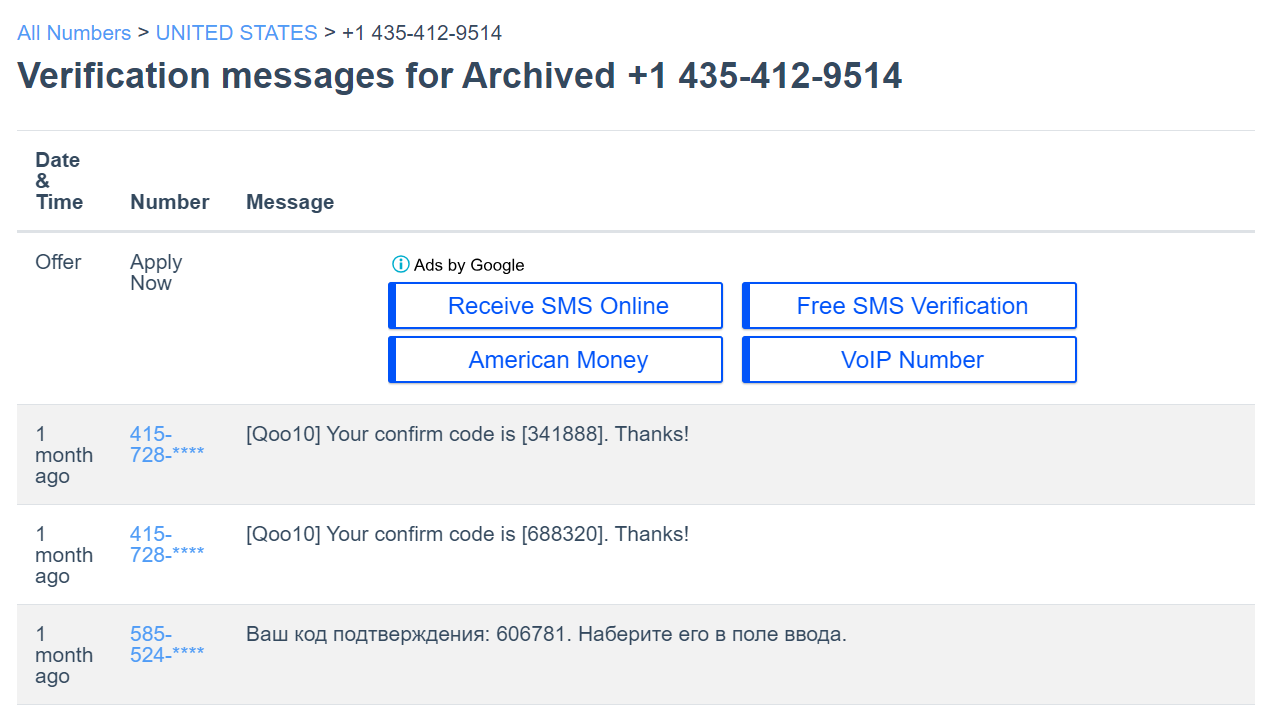Viewport: 1279px width, 710px height.
Task: Open the VoIP Number ad
Action: pos(908,359)
